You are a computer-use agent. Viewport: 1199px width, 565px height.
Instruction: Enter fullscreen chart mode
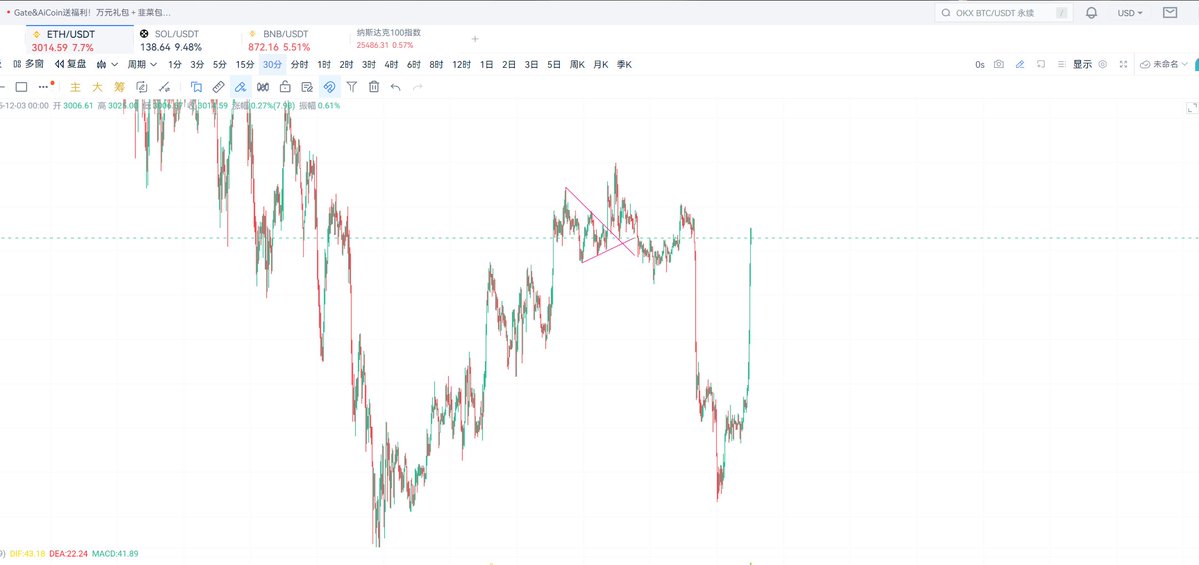1123,64
